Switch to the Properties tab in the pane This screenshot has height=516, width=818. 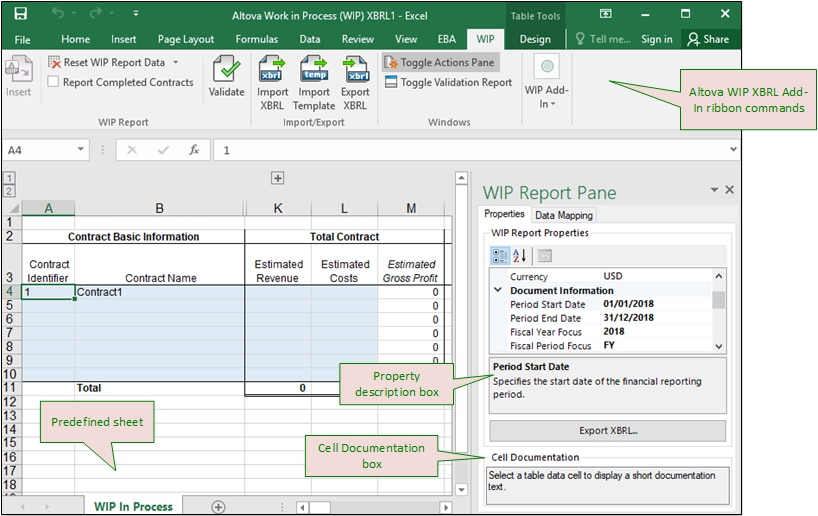click(504, 214)
